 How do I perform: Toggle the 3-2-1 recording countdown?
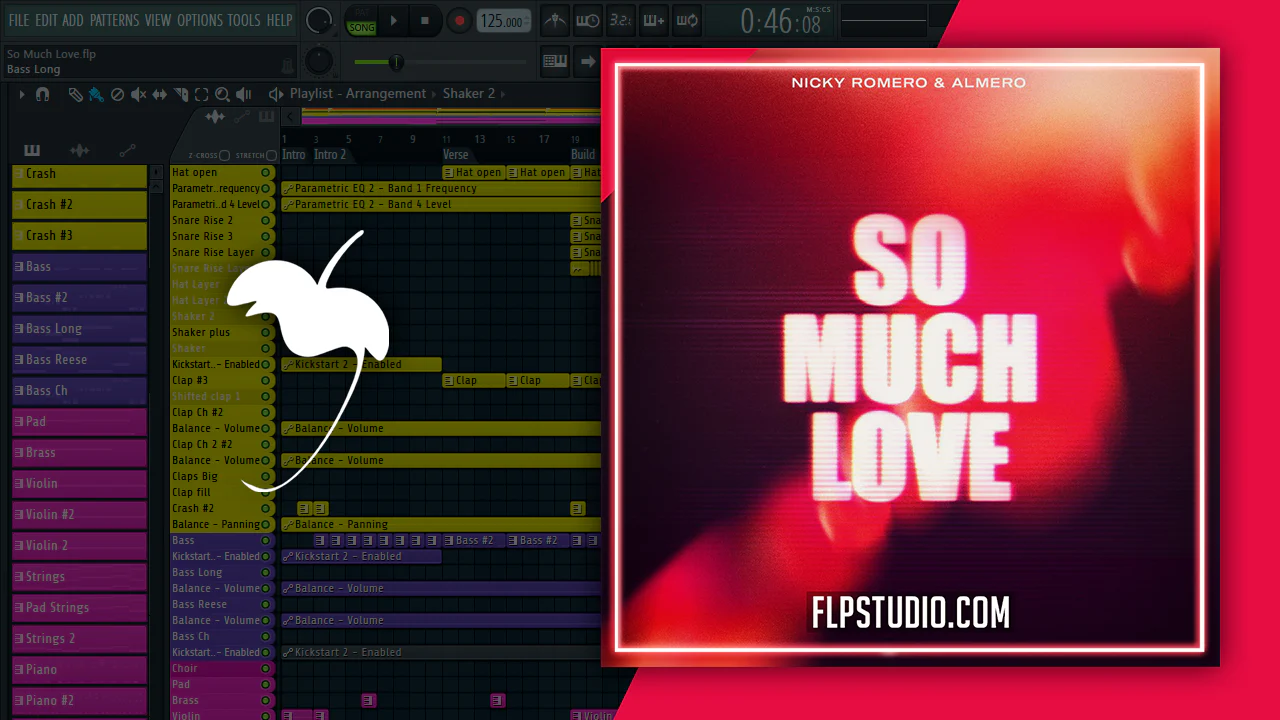[620, 20]
